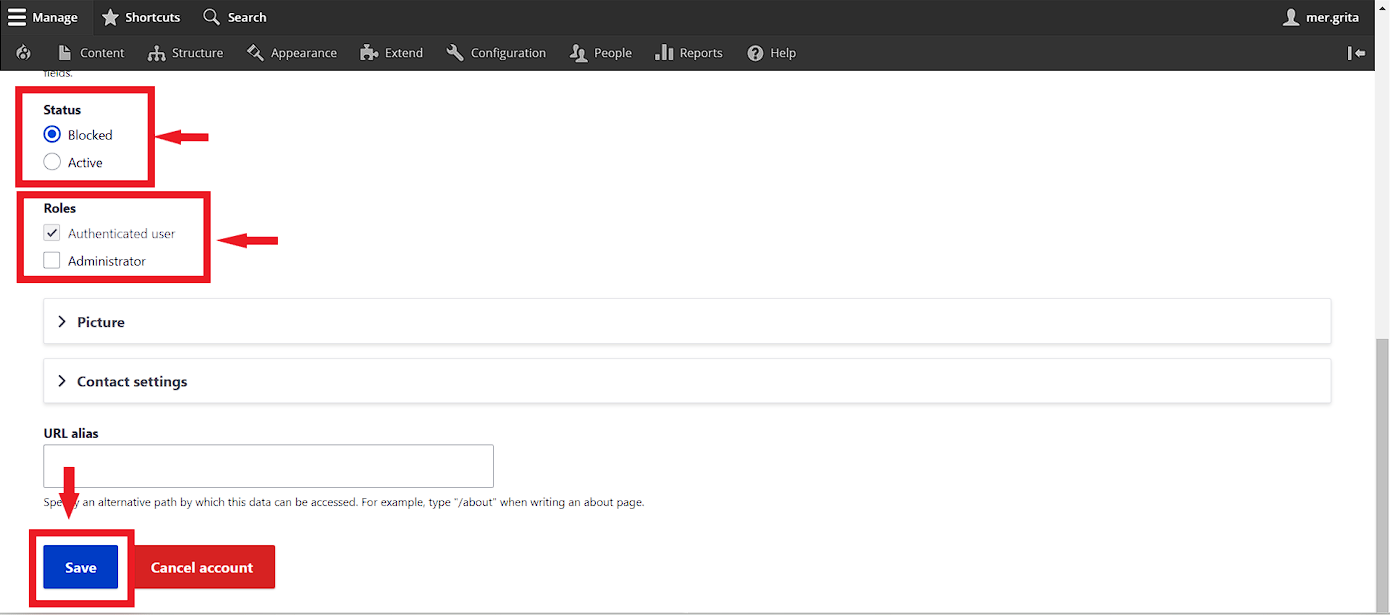This screenshot has height=615, width=1390.
Task: Enable the Administrator role checkbox
Action: 52,261
